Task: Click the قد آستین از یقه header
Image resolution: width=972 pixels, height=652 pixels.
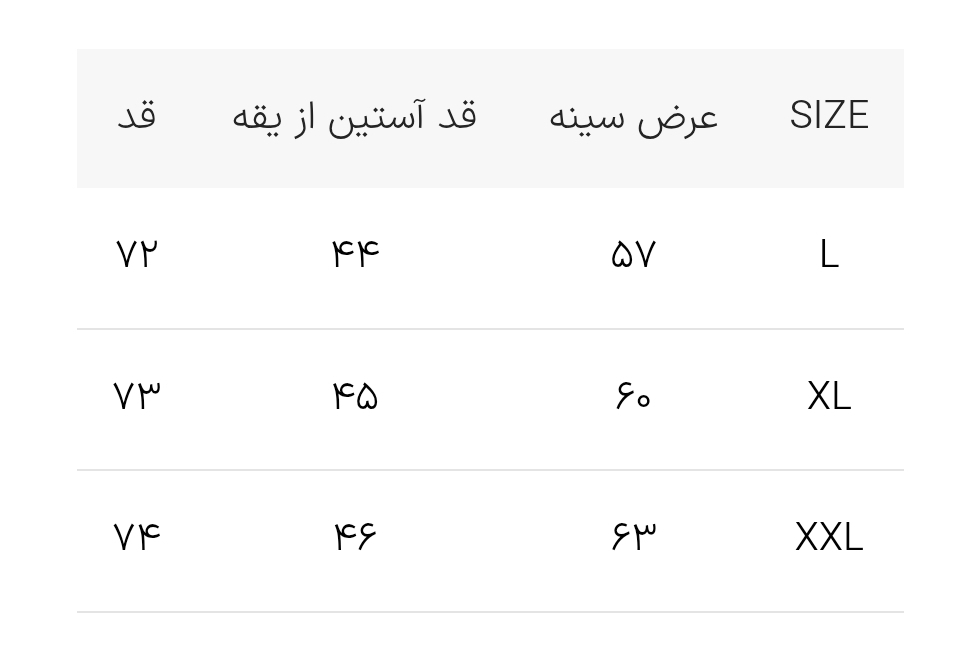Action: tap(354, 117)
